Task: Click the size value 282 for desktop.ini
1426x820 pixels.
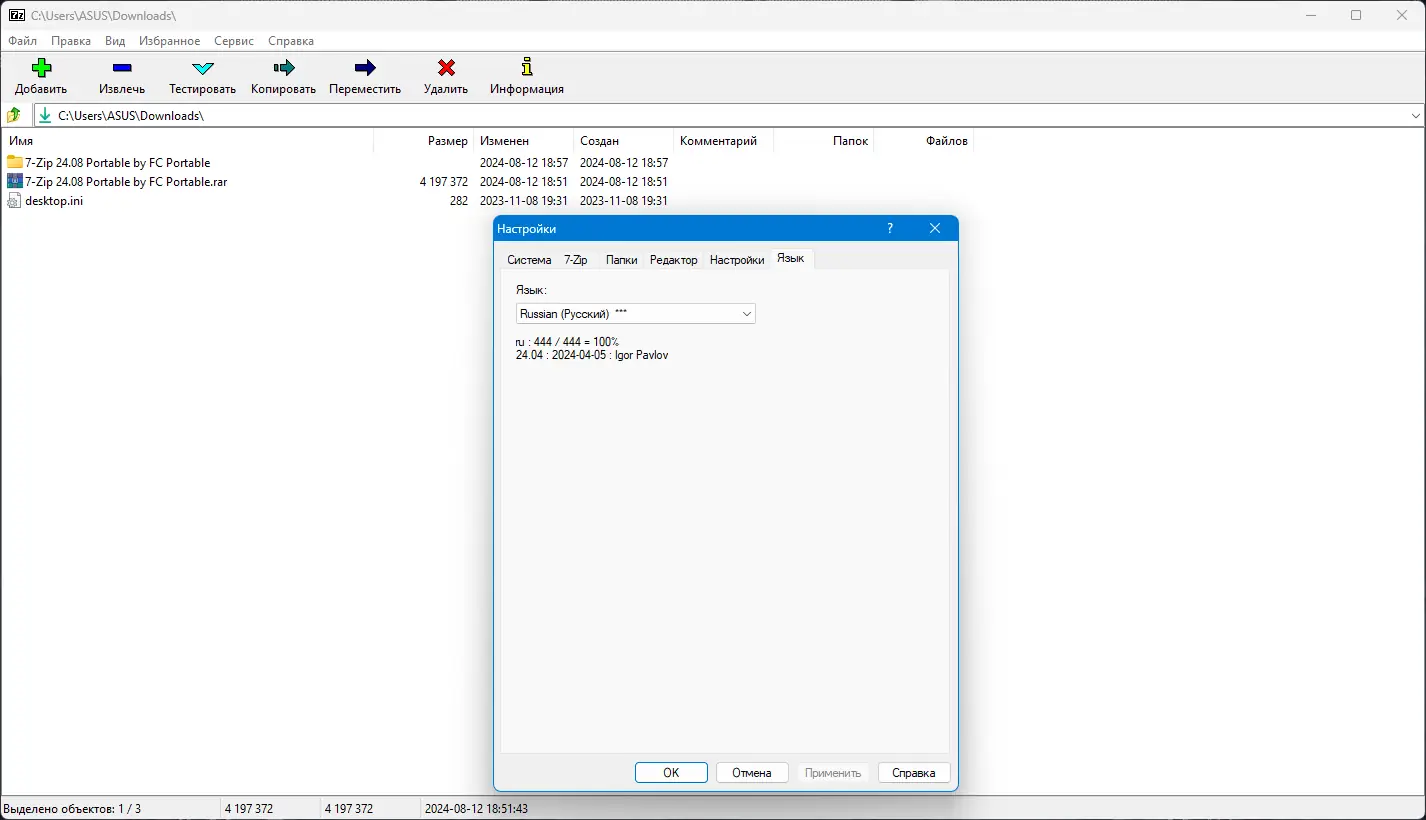Action: pyautogui.click(x=459, y=201)
